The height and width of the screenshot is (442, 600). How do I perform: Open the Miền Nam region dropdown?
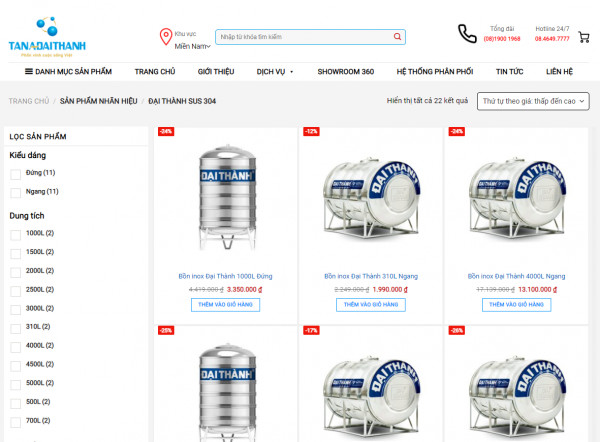point(192,46)
